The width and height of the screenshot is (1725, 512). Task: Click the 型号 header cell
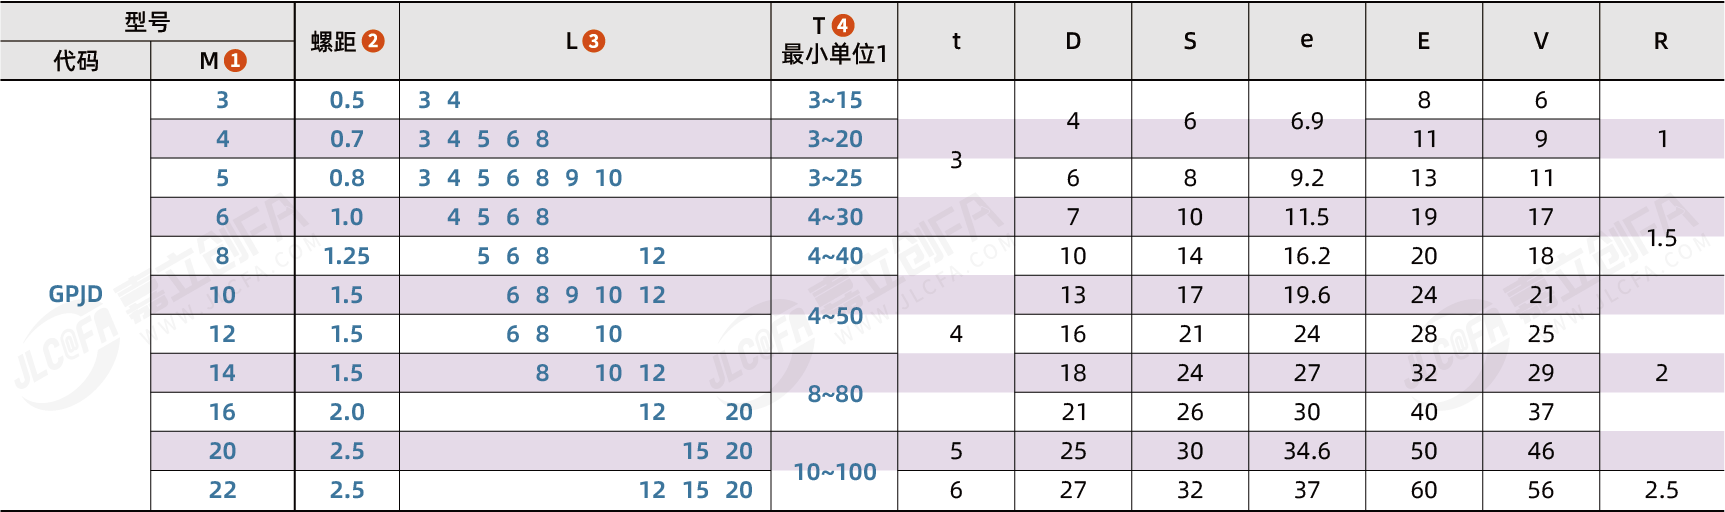click(147, 22)
